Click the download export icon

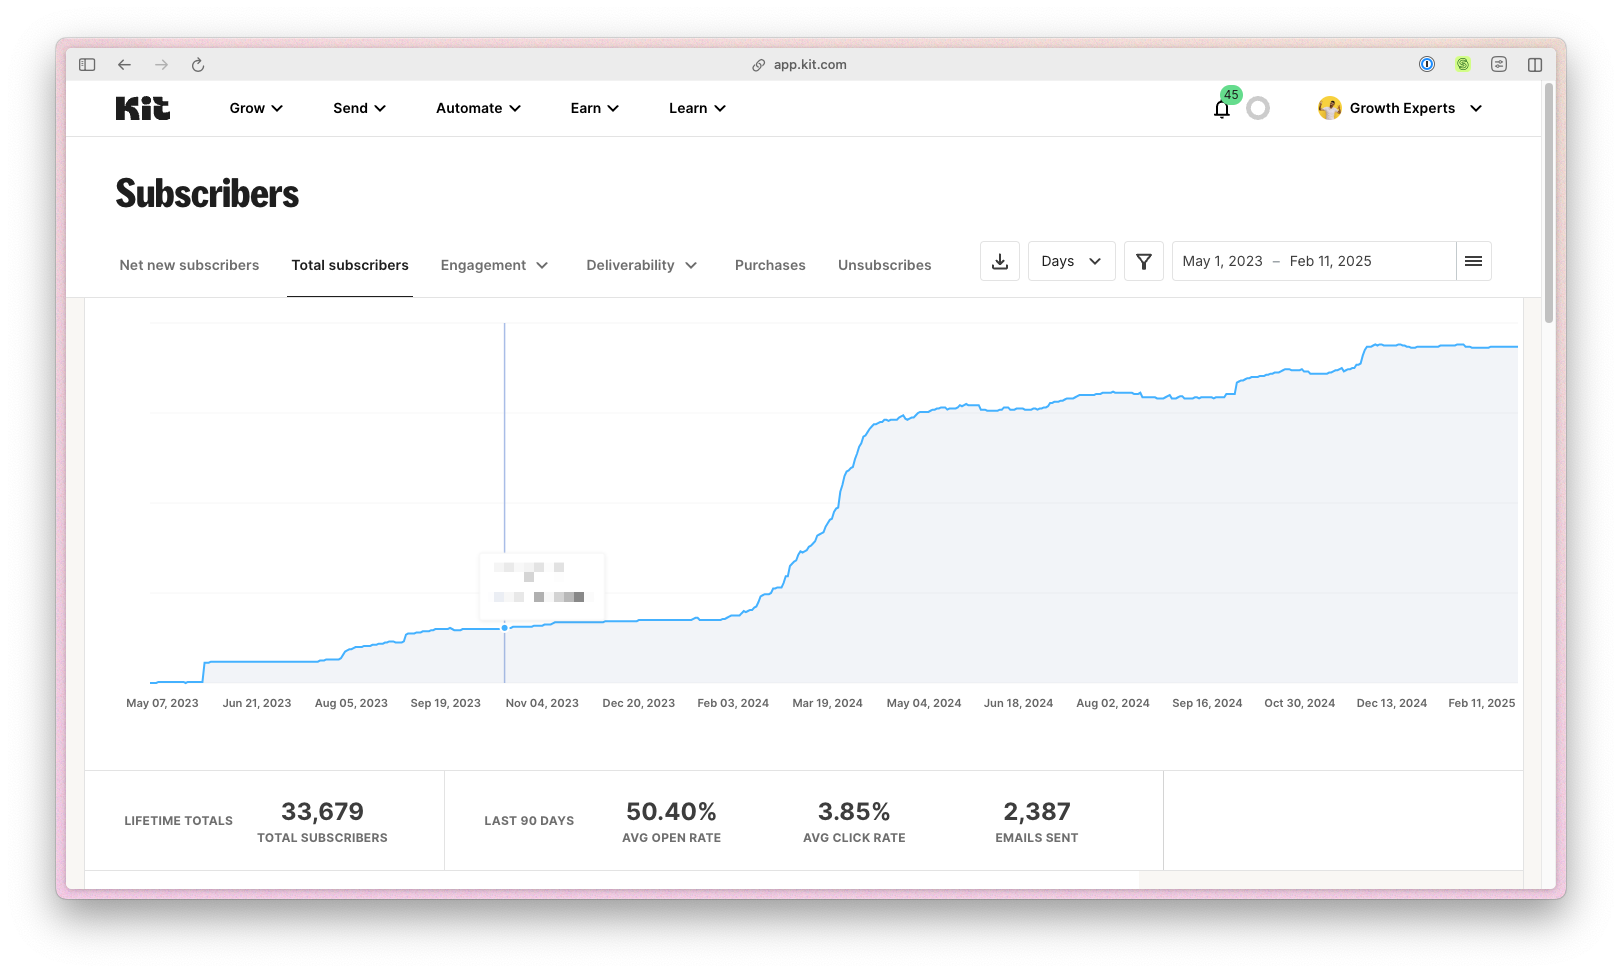pos(999,261)
